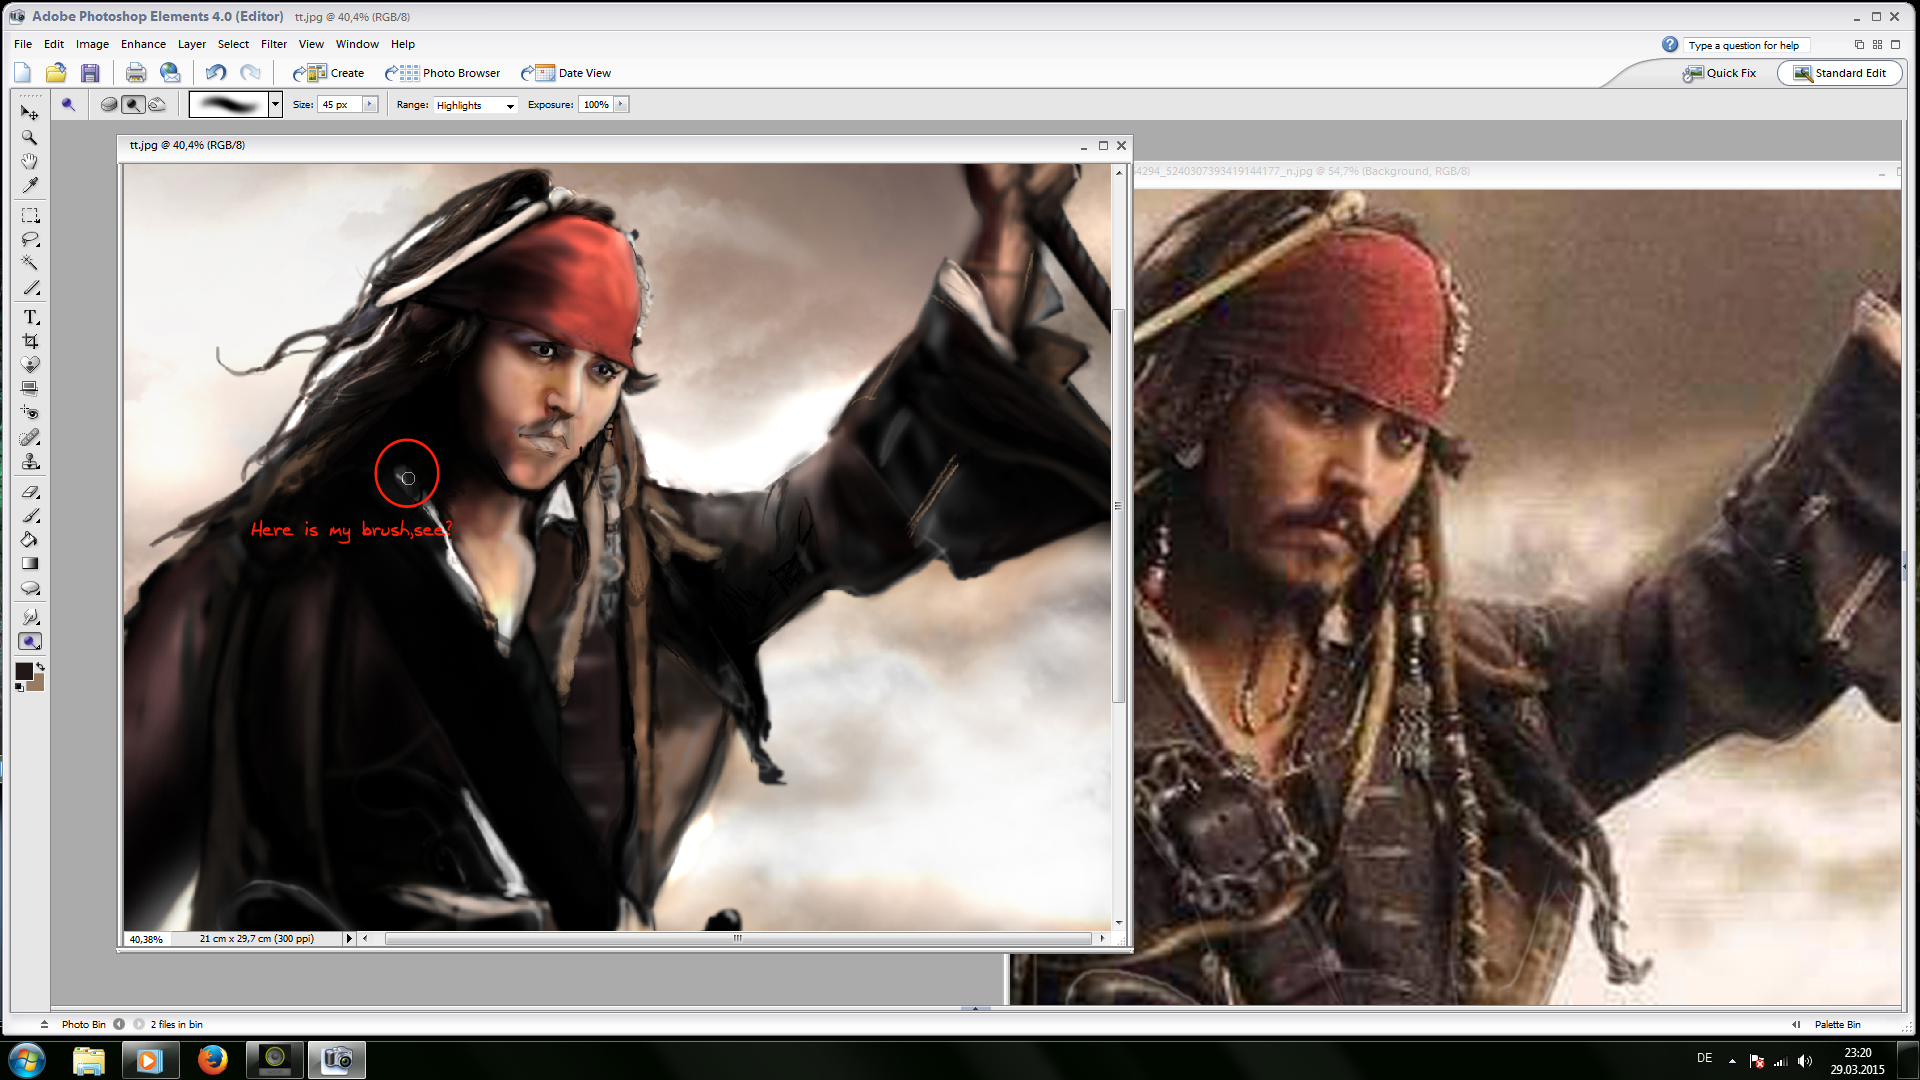The height and width of the screenshot is (1080, 1920).
Task: Click the background color swatch
Action: click(36, 683)
